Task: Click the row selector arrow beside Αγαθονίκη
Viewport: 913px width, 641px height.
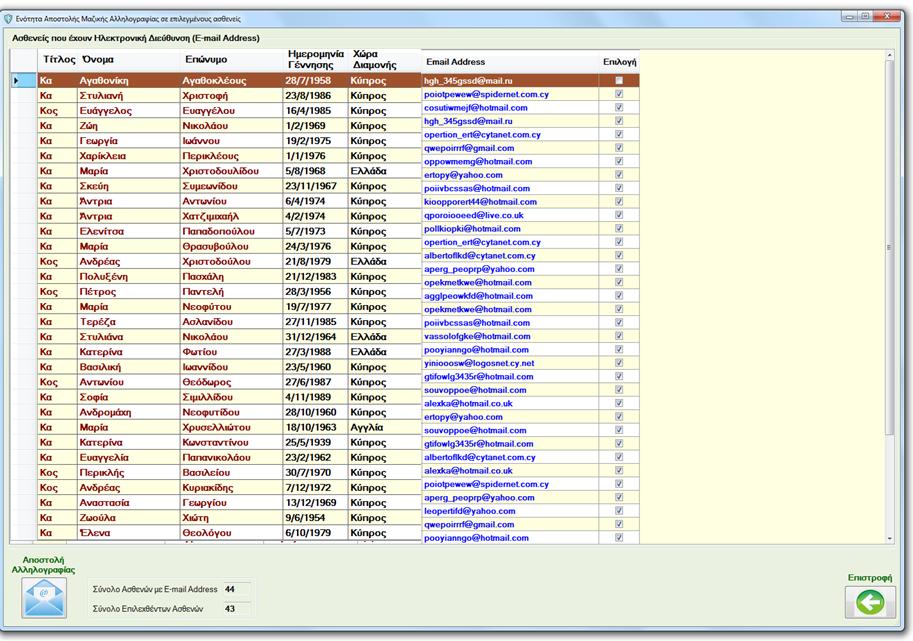Action: point(16,80)
